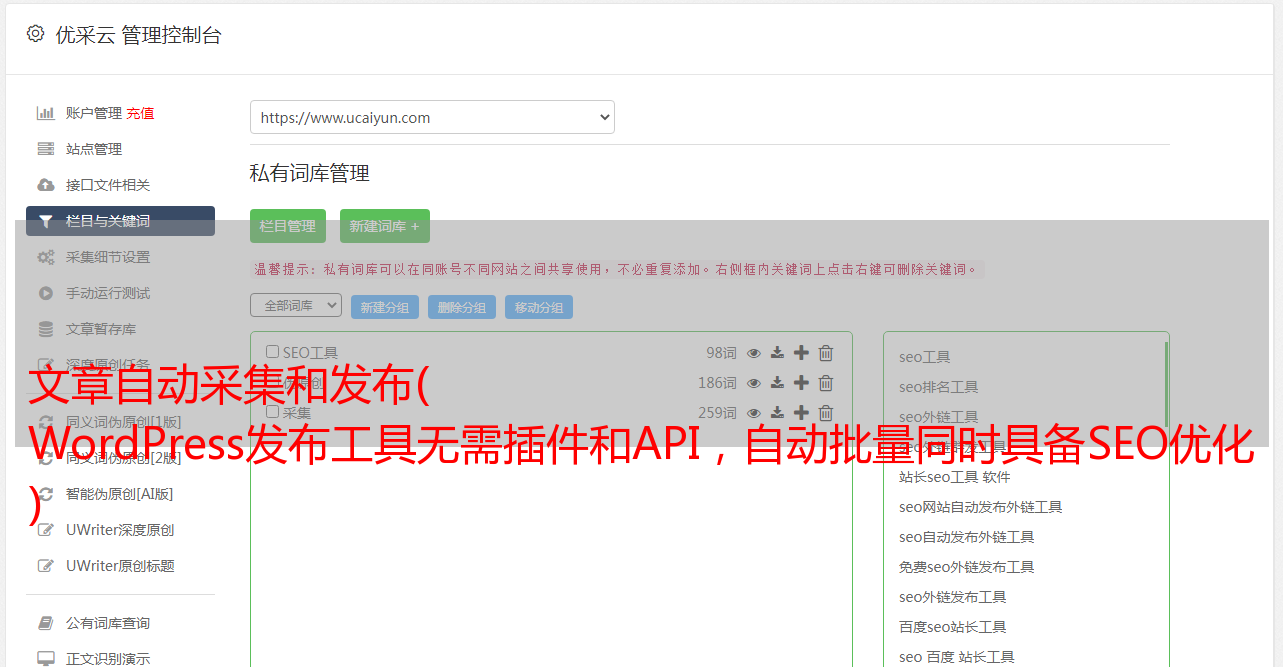Click the 186词 count
Image resolution: width=1283 pixels, height=667 pixels.
[717, 383]
